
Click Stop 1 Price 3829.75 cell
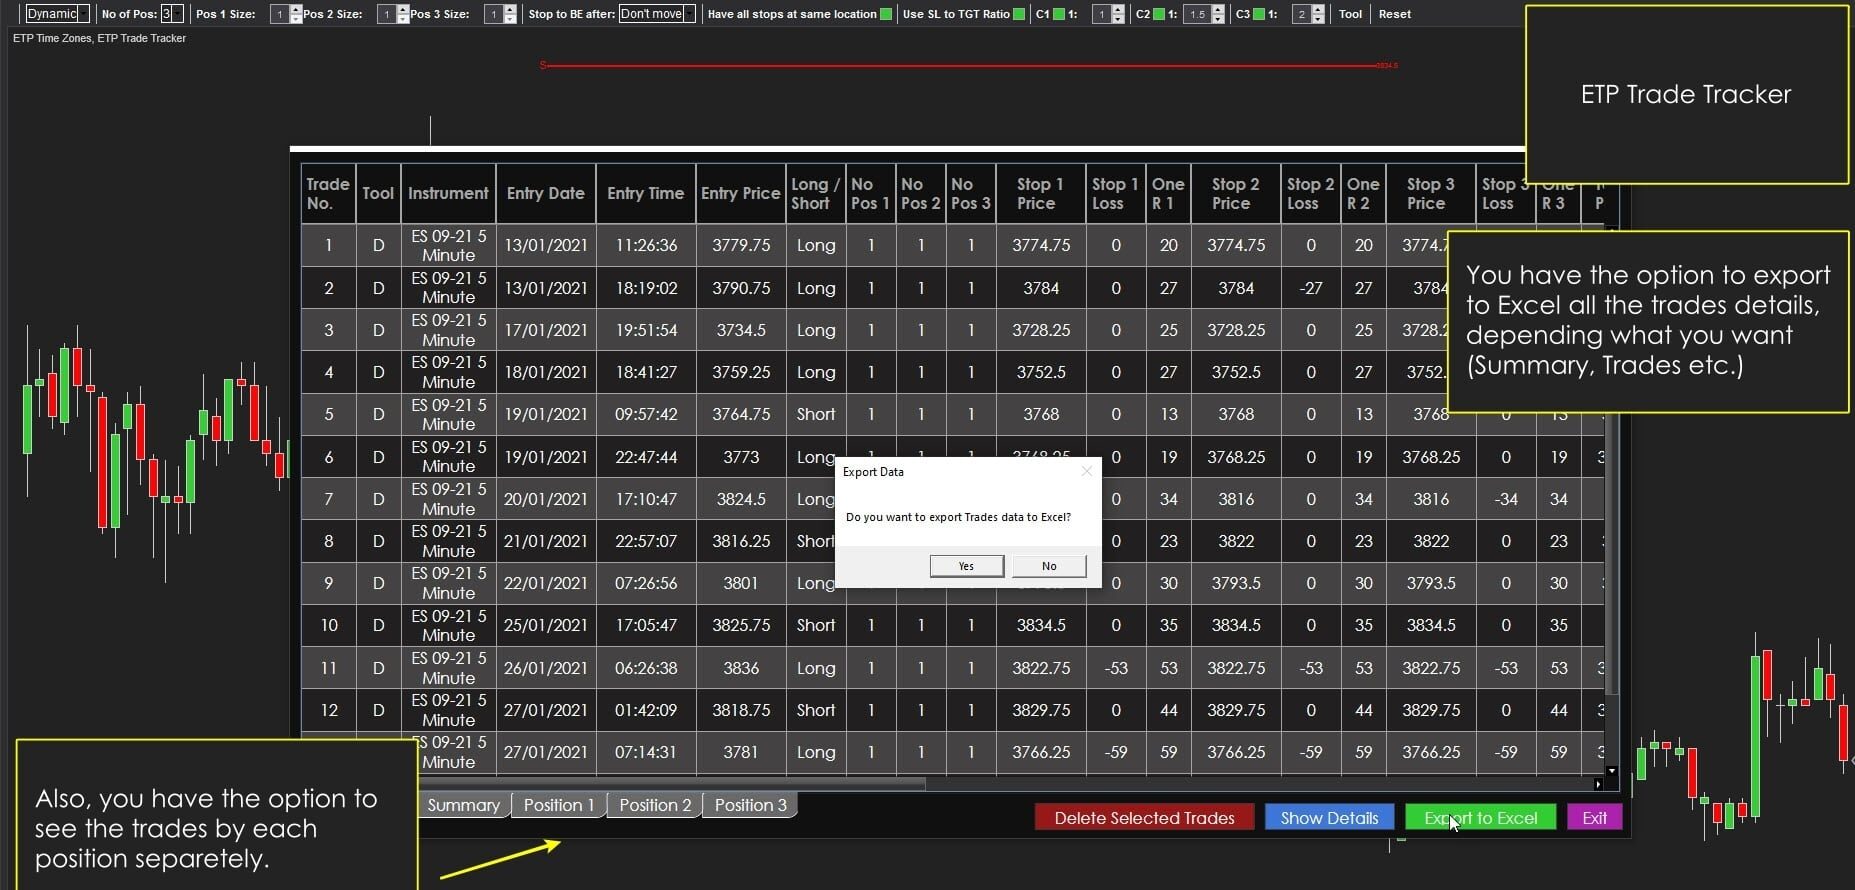point(1041,710)
